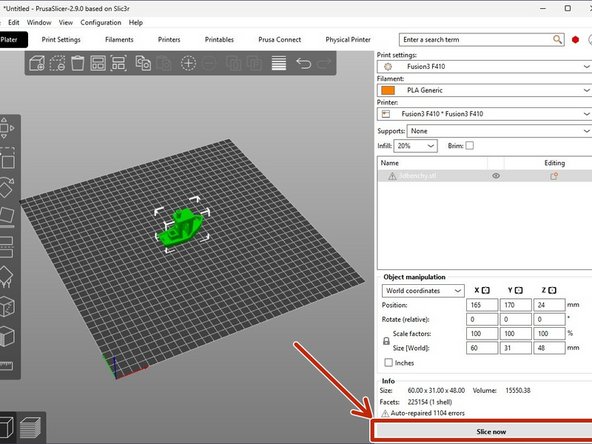Open the Variable layer height tool

tap(279, 63)
